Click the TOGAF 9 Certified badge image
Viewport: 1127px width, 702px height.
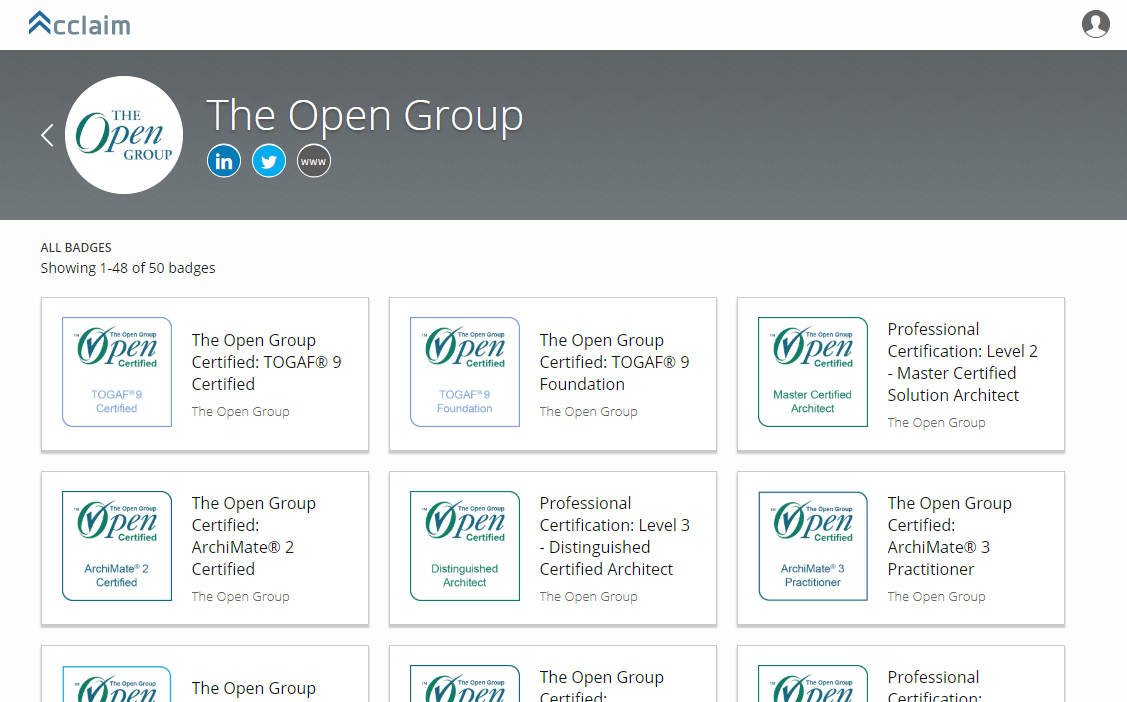[117, 371]
